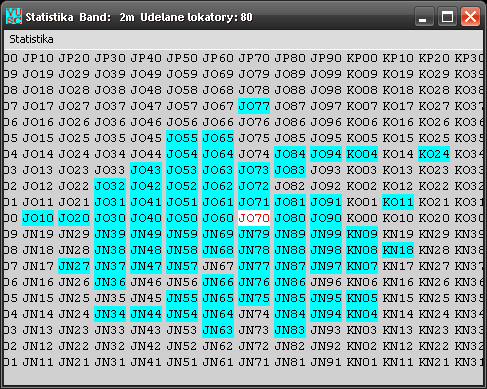The image size is (487, 389).
Task: Click locator JN36
Action: (x=110, y=282)
